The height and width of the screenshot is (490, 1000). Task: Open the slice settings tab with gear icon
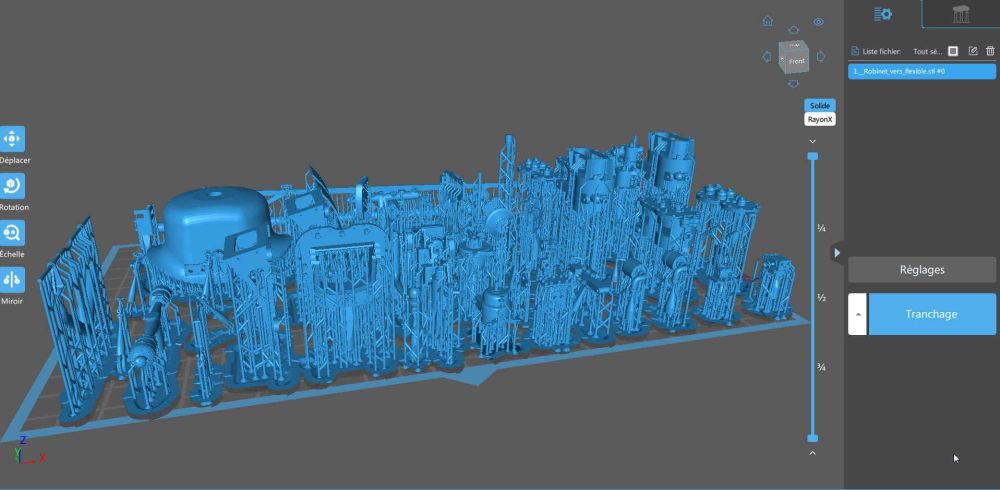click(x=883, y=14)
